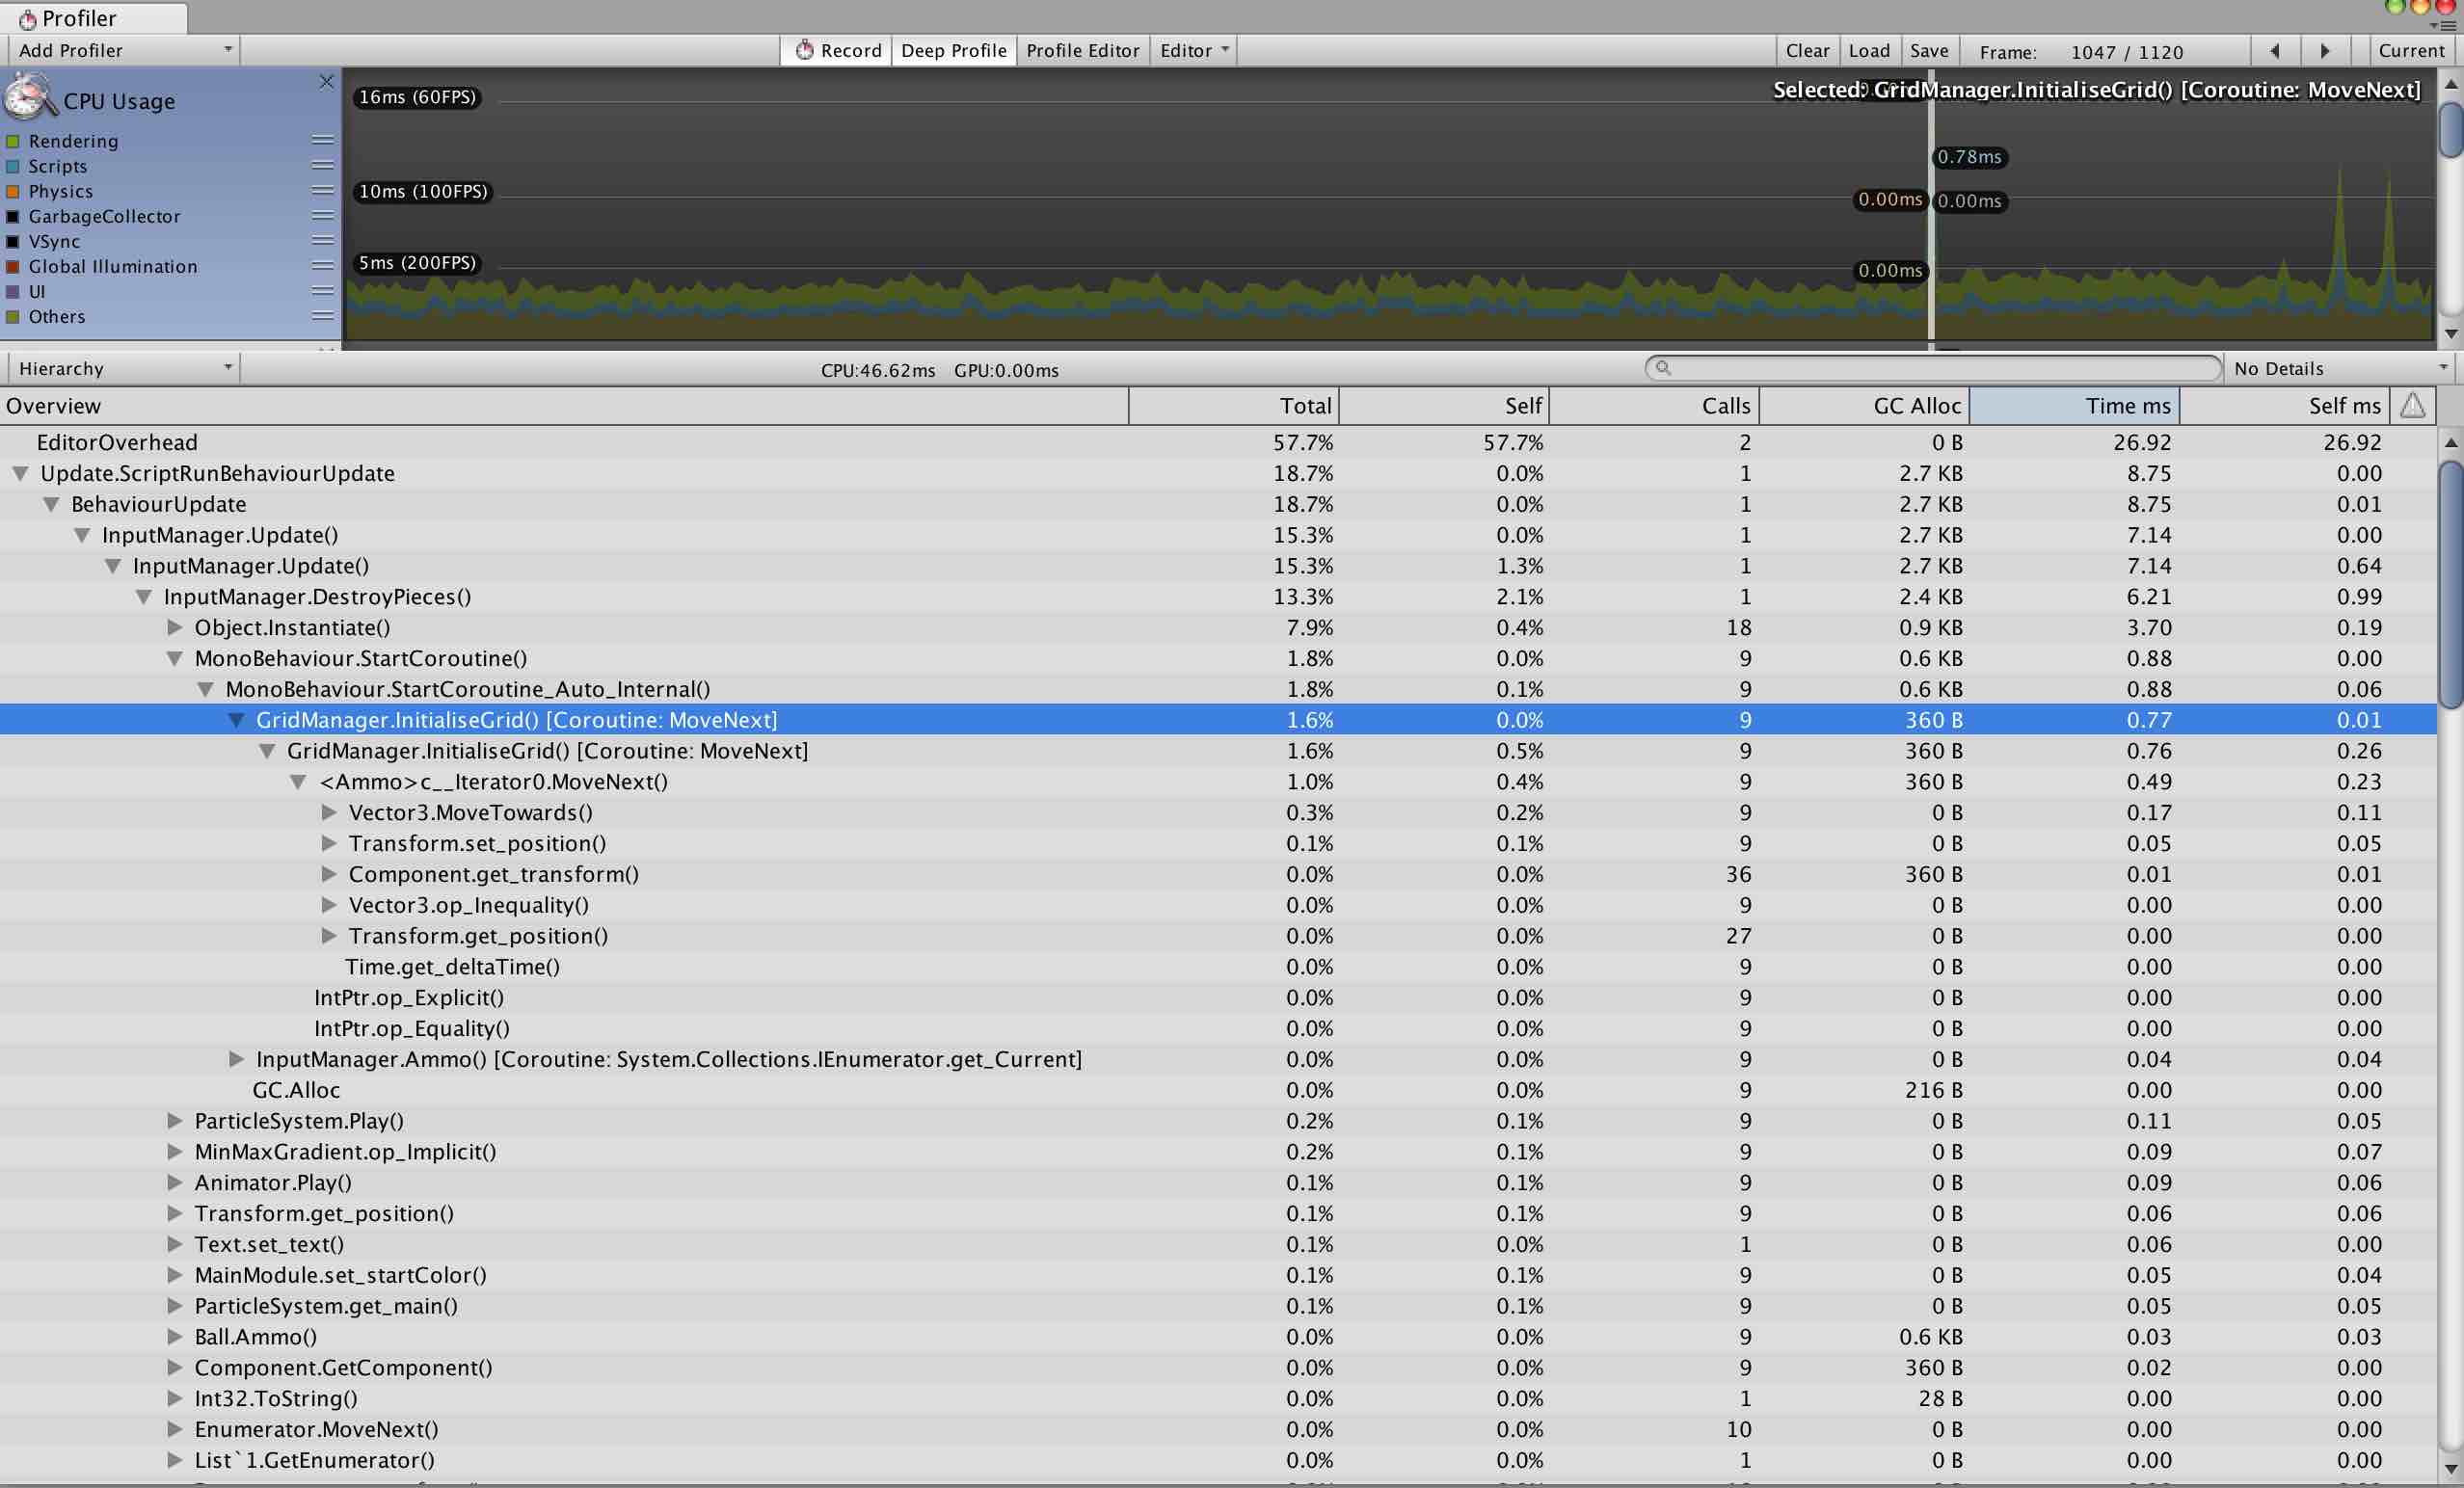This screenshot has width=2464, height=1488.
Task: Toggle Profile Editor option
Action: (x=1082, y=50)
